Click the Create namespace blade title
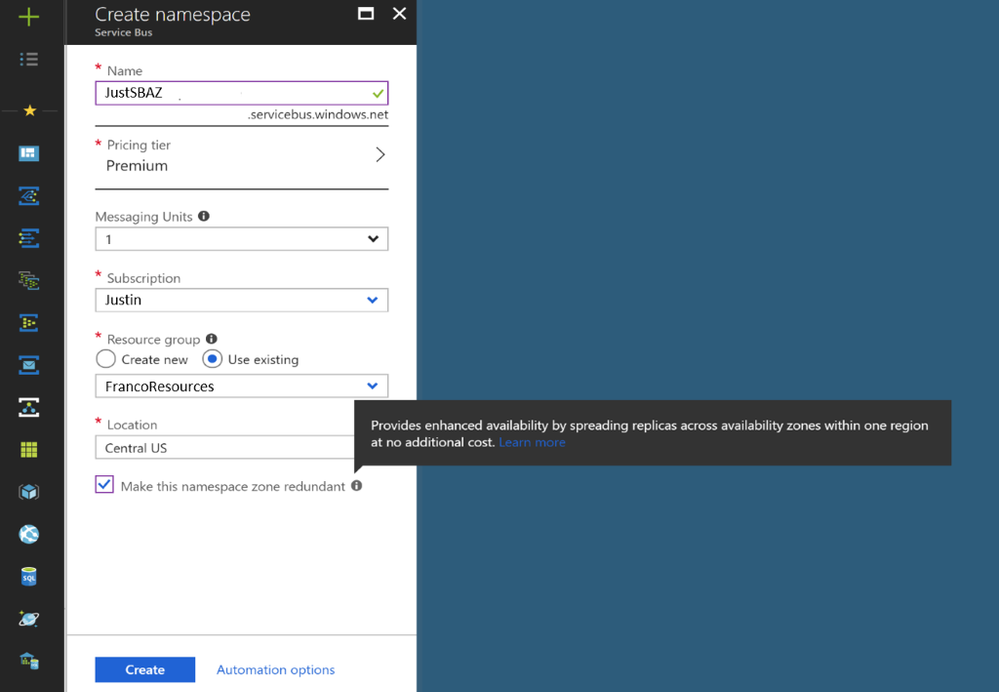This screenshot has width=999, height=692. [x=173, y=15]
